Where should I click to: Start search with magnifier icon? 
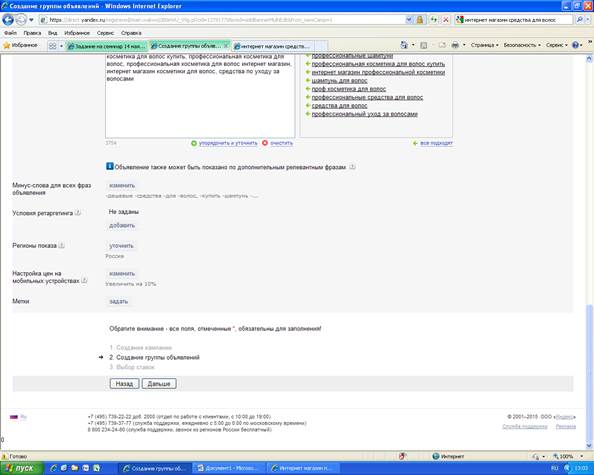579,20
